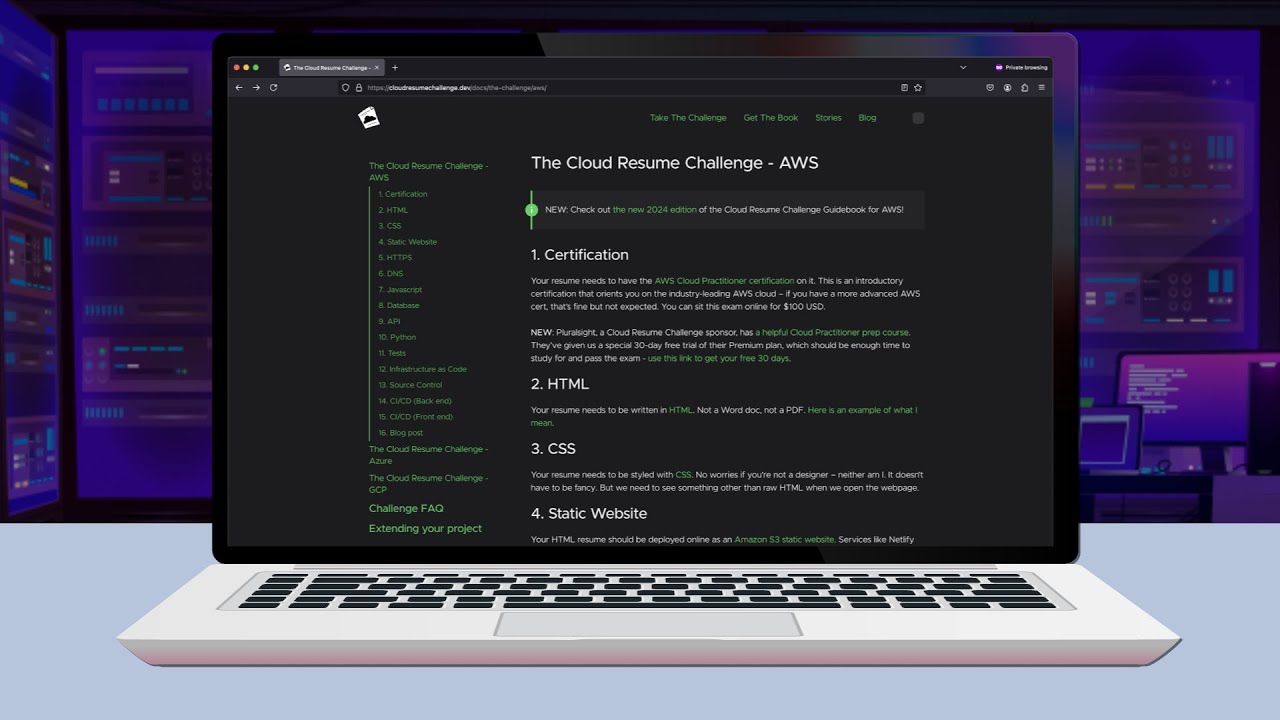Click the HTML link in section 2
This screenshot has width=1280, height=720.
[x=681, y=410]
